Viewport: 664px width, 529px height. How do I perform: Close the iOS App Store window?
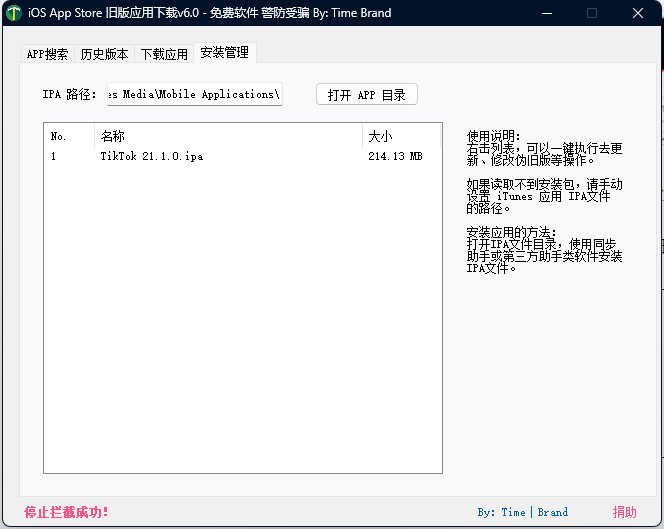pos(638,13)
